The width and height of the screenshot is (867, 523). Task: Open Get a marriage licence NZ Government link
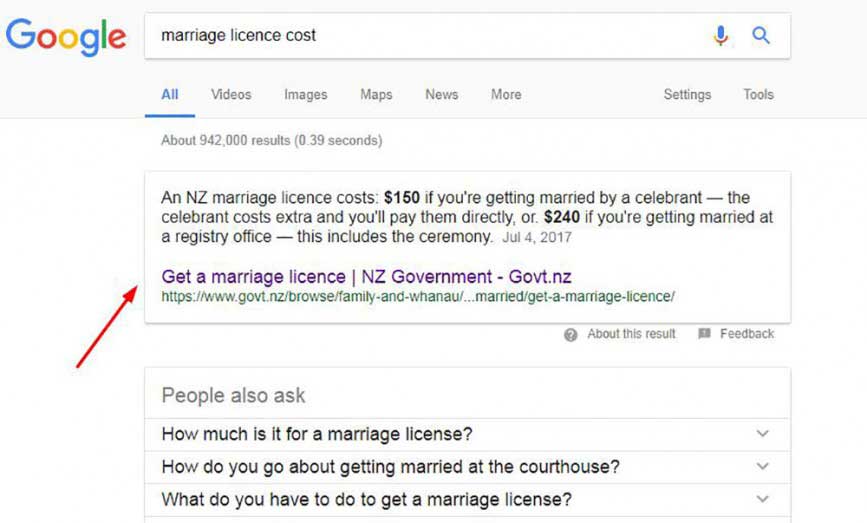366,276
